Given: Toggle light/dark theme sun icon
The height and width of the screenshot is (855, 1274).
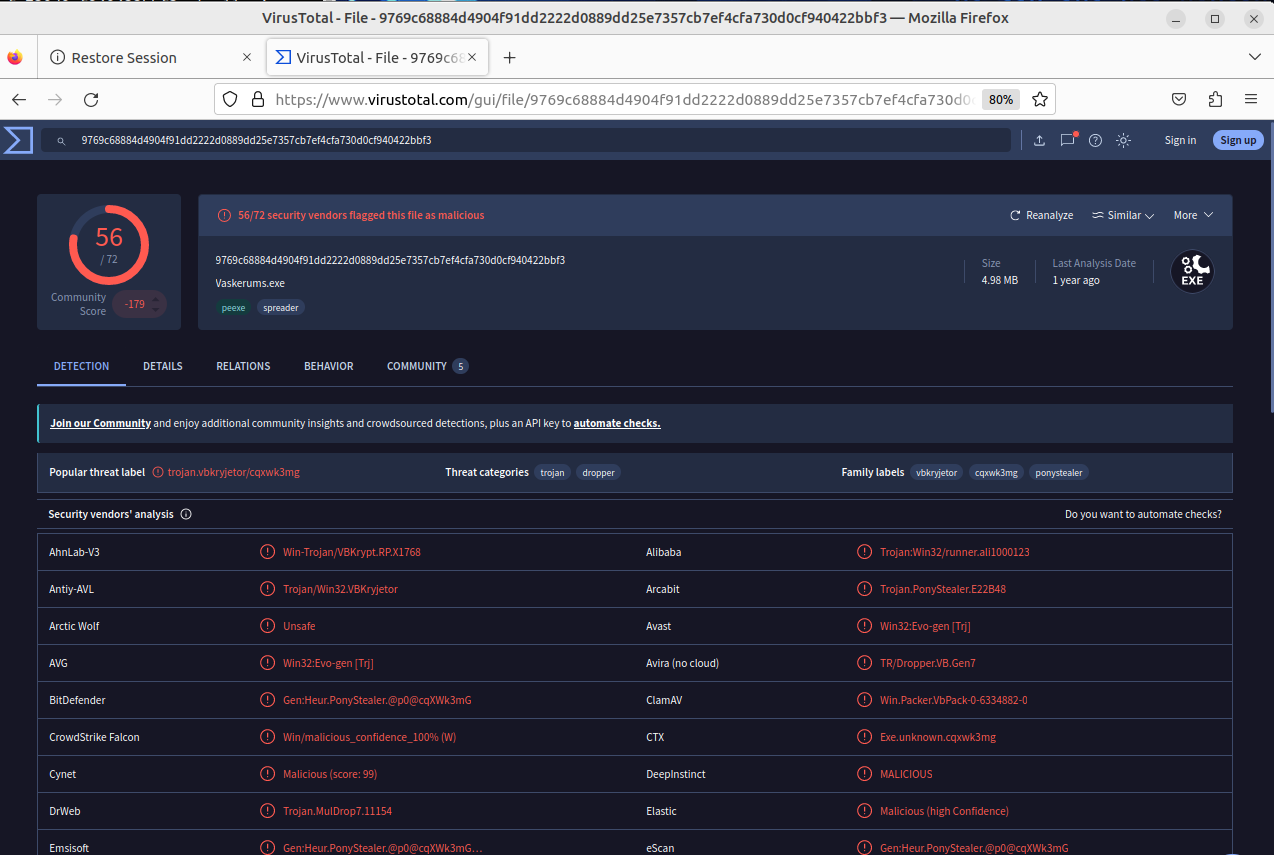Looking at the screenshot, I should 1123,141.
